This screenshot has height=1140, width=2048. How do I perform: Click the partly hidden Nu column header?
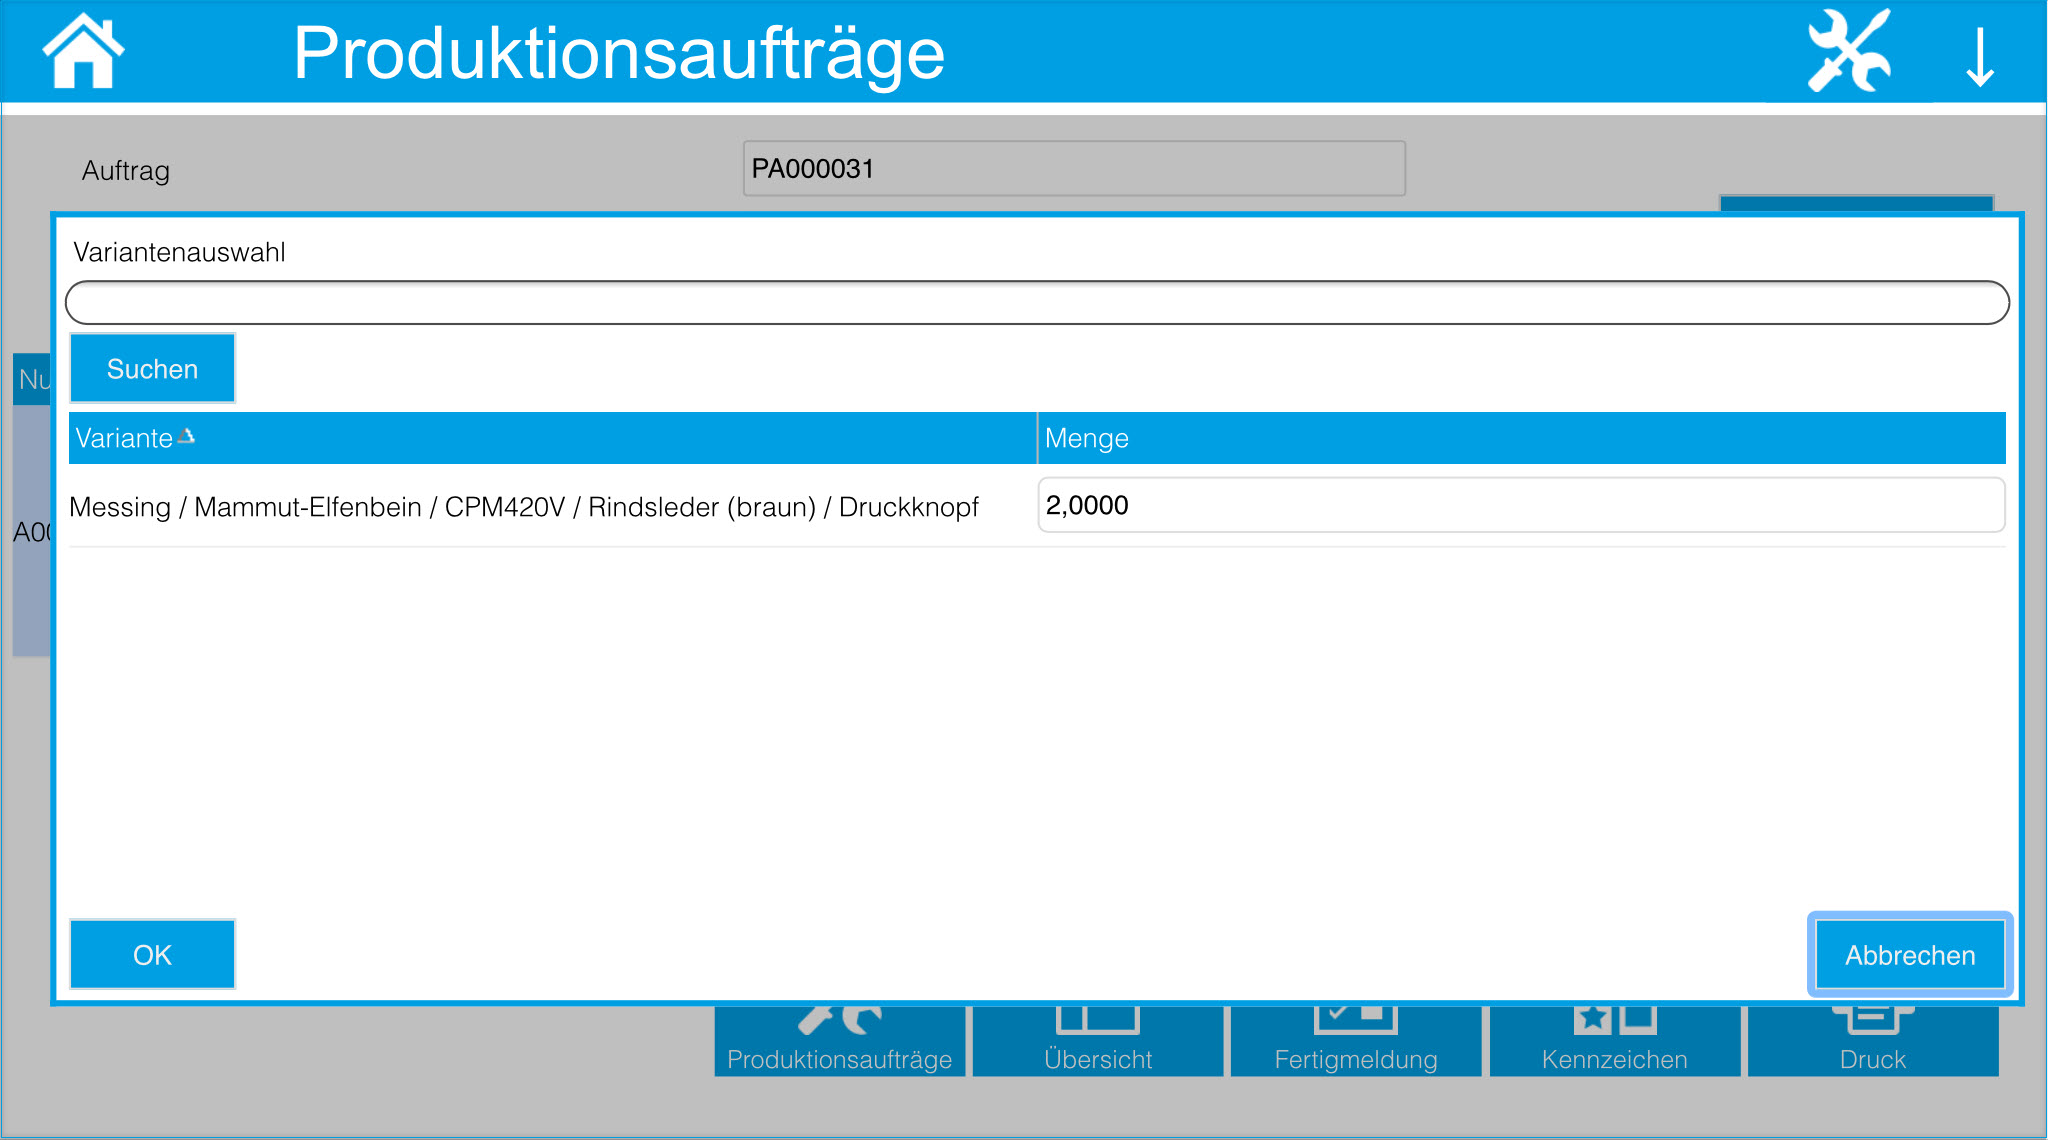coord(31,380)
